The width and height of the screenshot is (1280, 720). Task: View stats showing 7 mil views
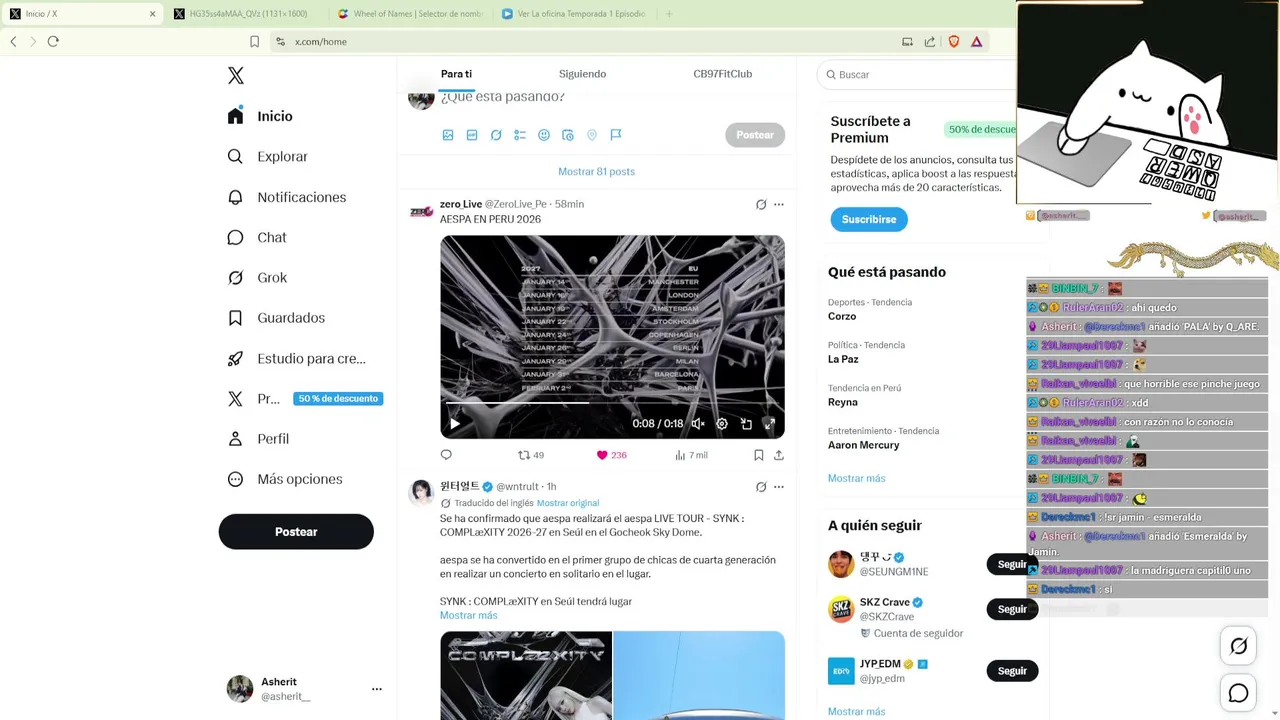click(x=691, y=455)
